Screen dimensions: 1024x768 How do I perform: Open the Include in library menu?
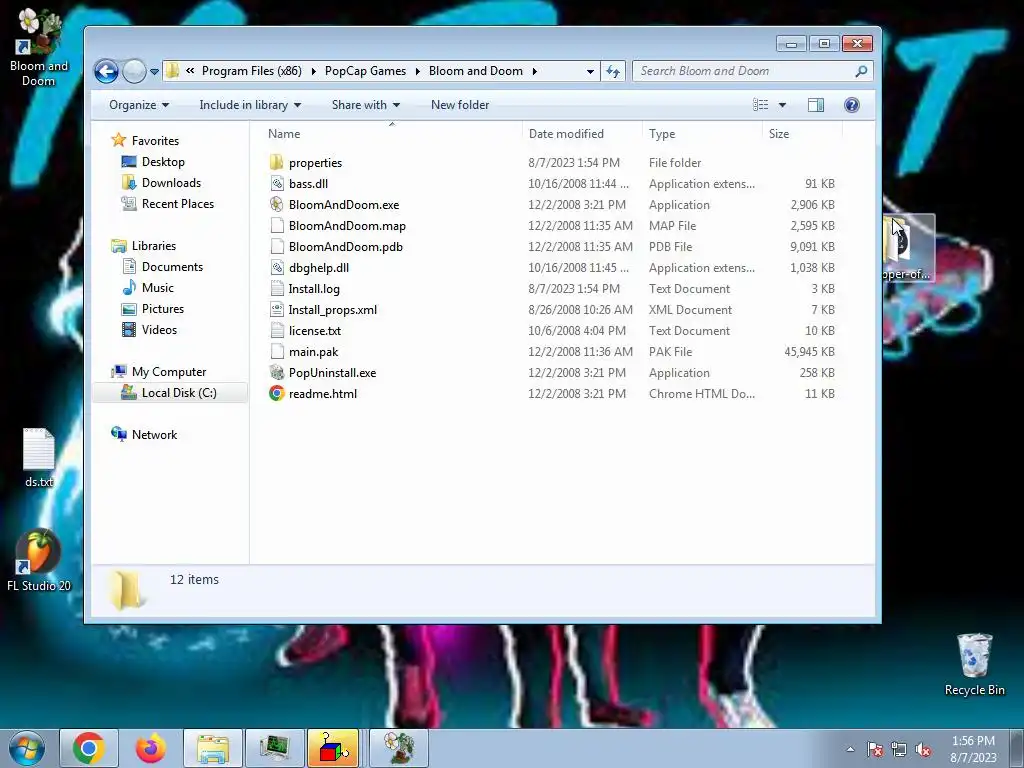(250, 104)
